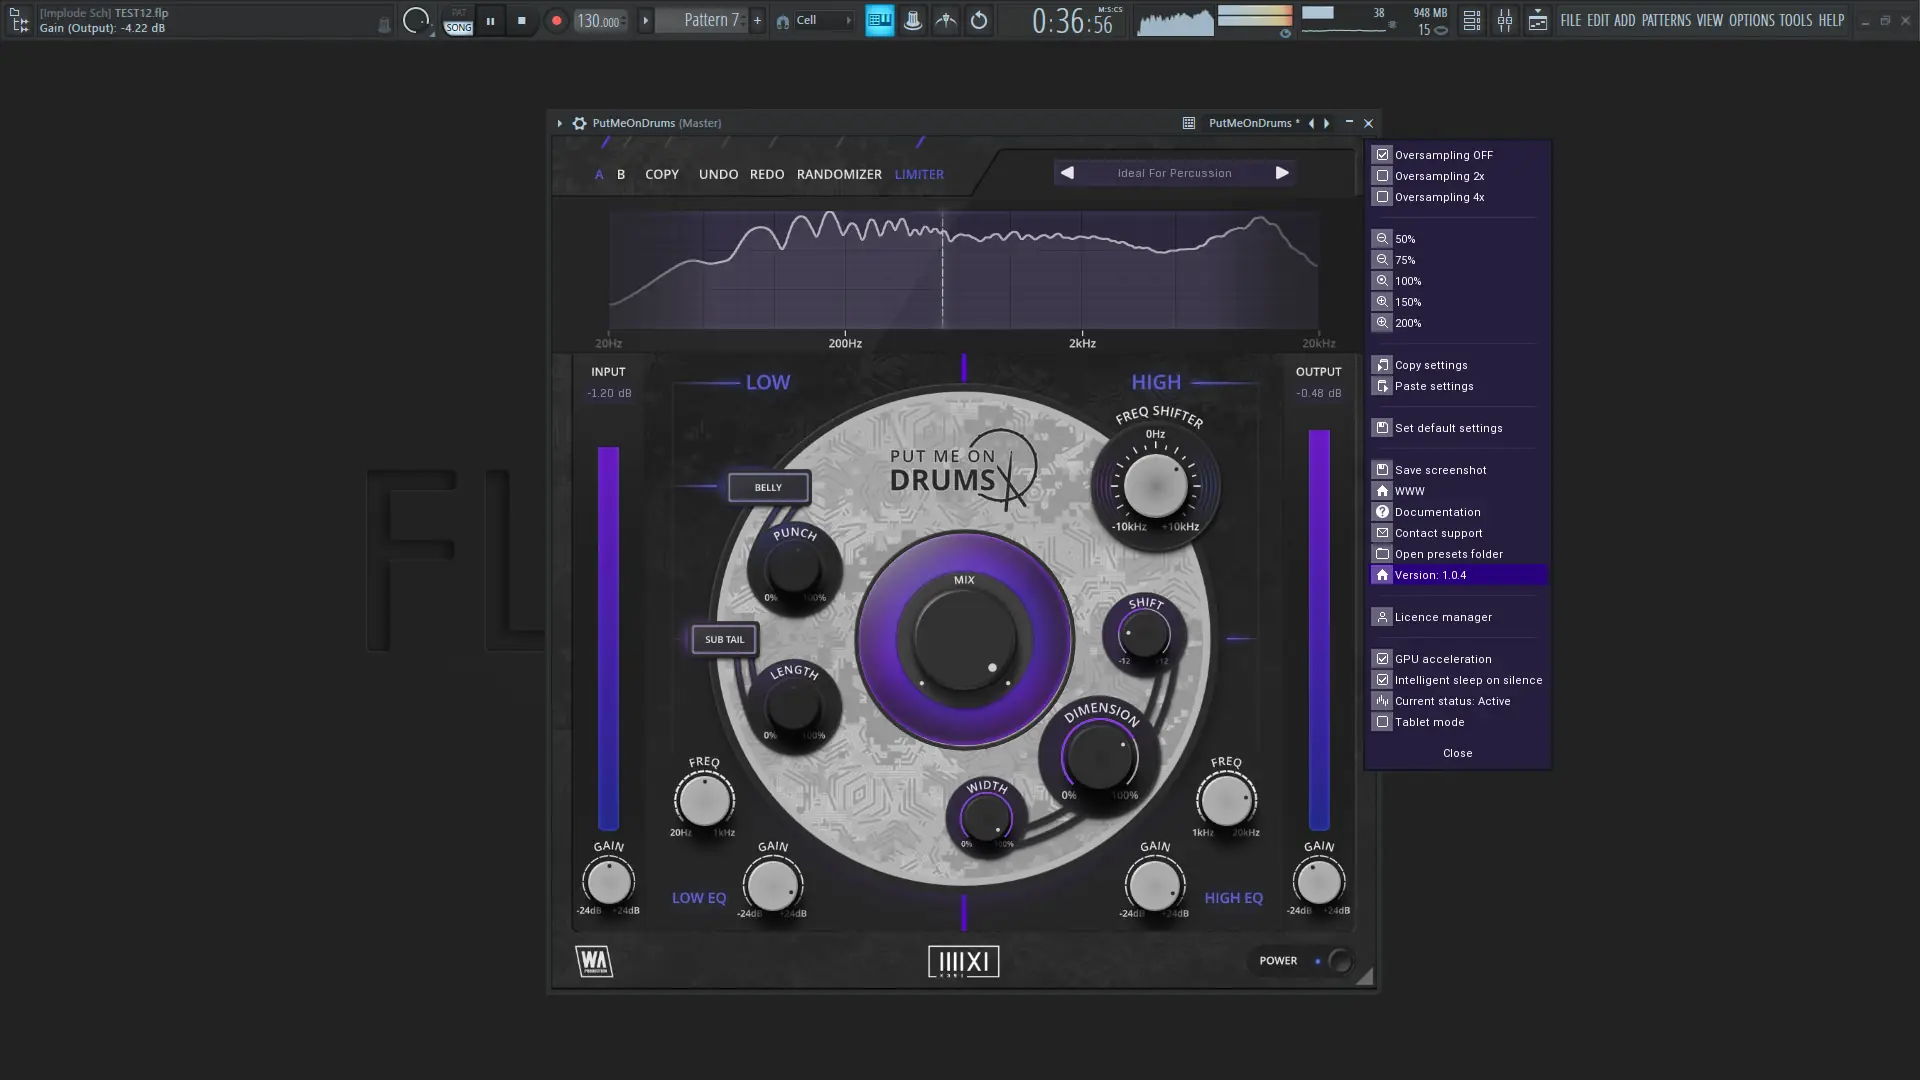Click the WA Production logo
1920x1080 pixels.
point(594,961)
